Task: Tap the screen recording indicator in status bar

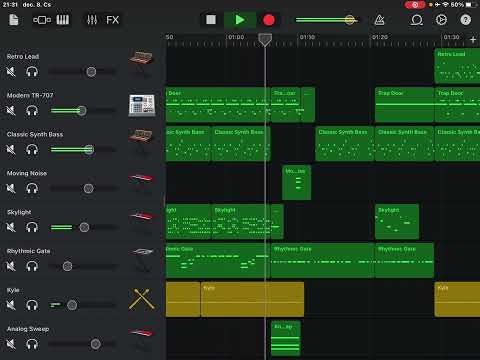Action: [415, 5]
